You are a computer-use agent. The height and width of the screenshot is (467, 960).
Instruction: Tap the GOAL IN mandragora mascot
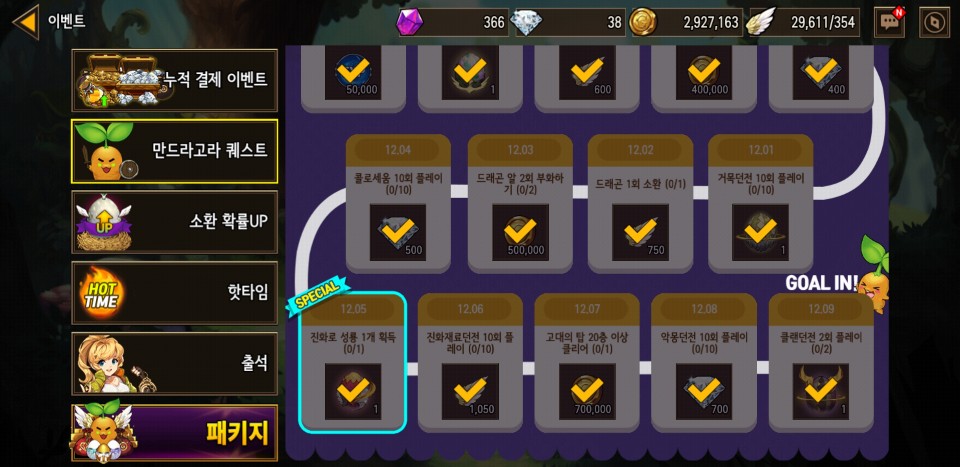873,274
